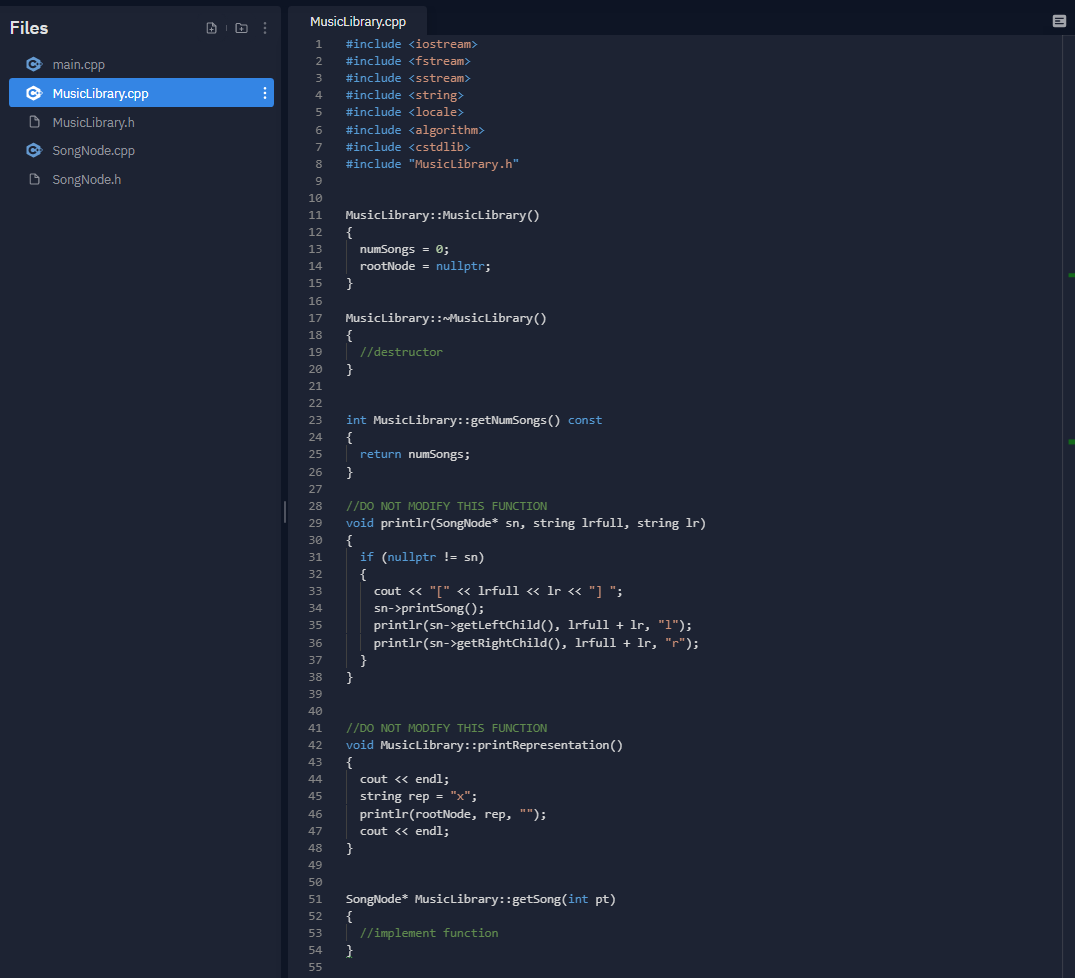The height and width of the screenshot is (978, 1075).
Task: Click the Files panel heading
Action: [29, 28]
